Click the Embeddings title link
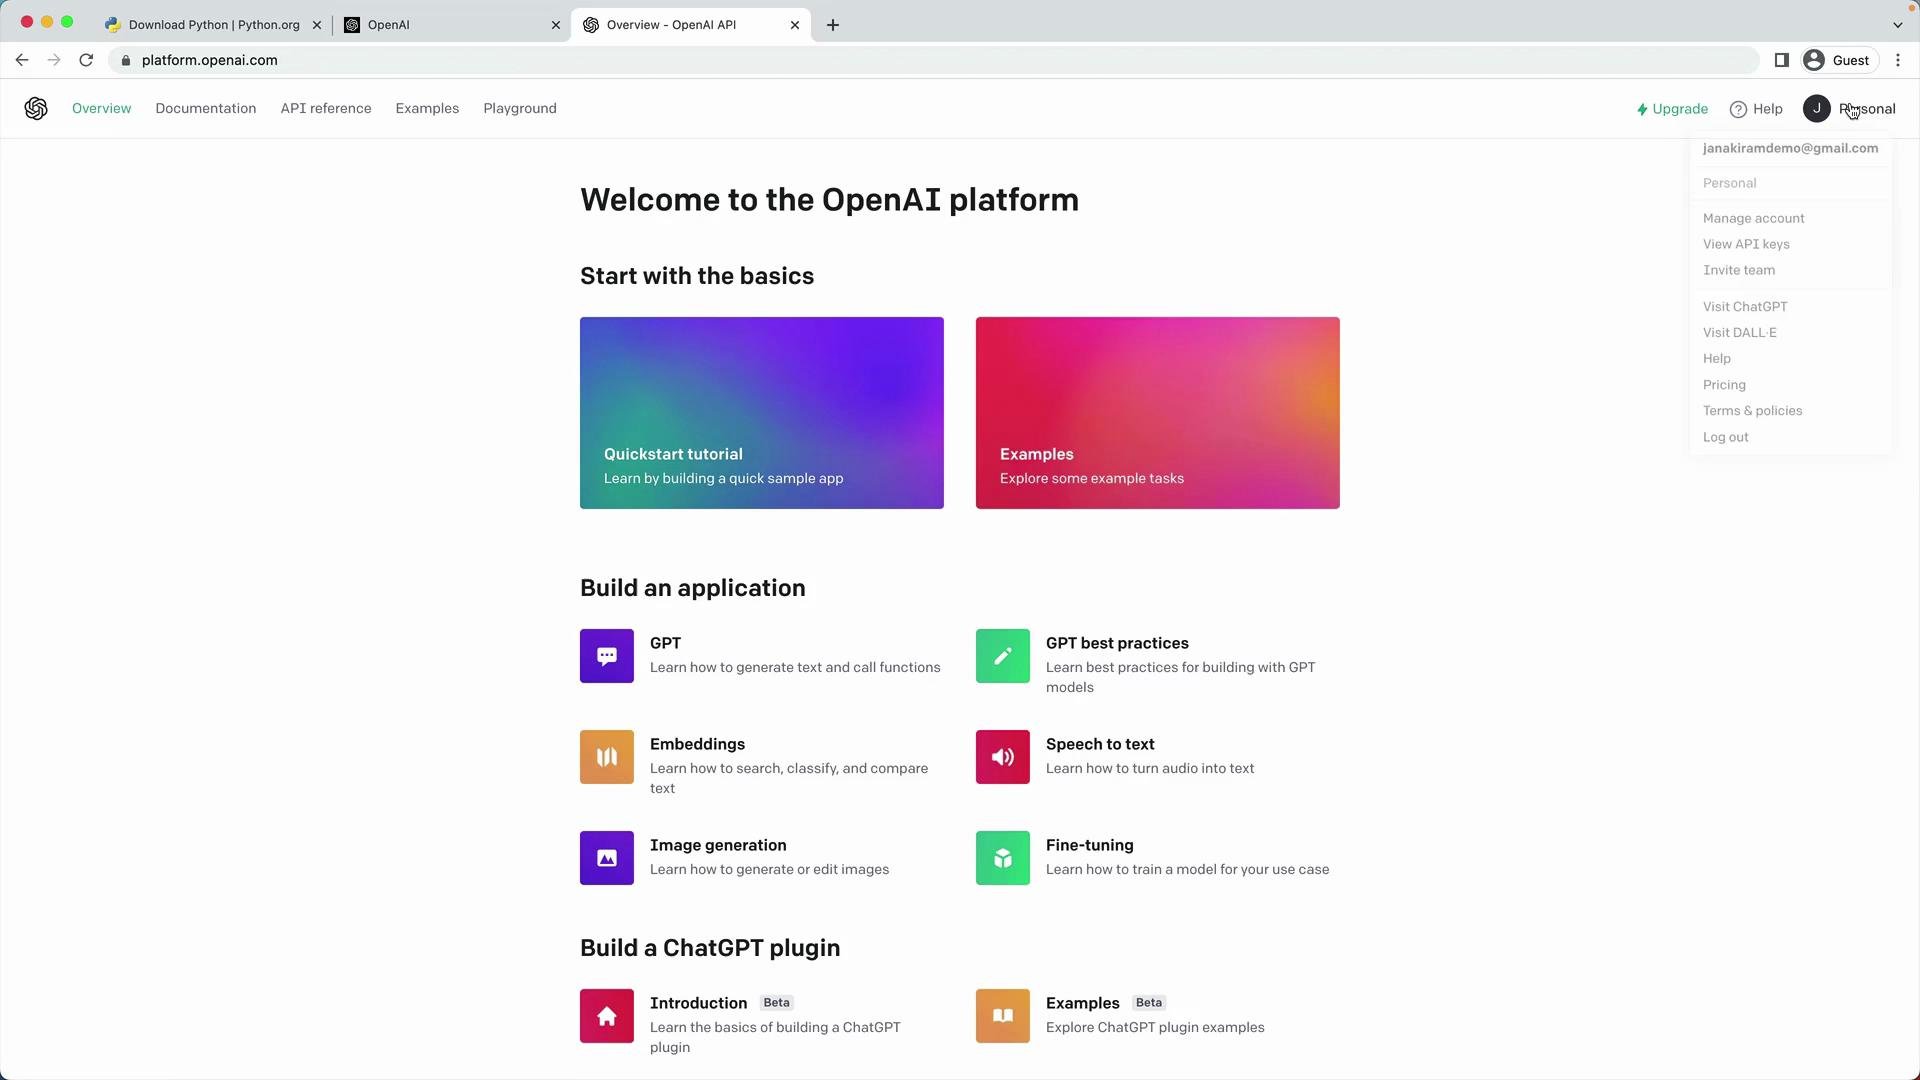1920x1080 pixels. (697, 744)
